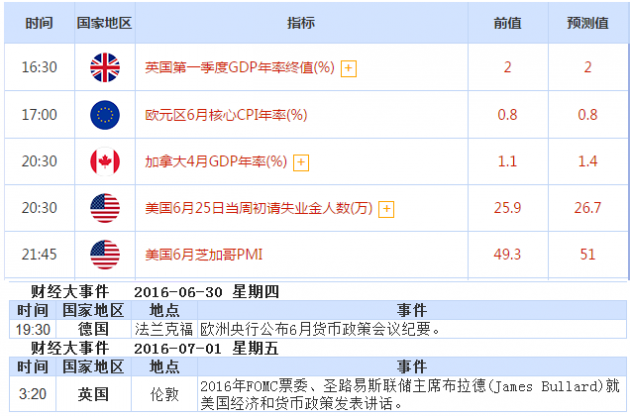Click the 预测值 column header
Screen dimensions: 630x419
coord(587,23)
